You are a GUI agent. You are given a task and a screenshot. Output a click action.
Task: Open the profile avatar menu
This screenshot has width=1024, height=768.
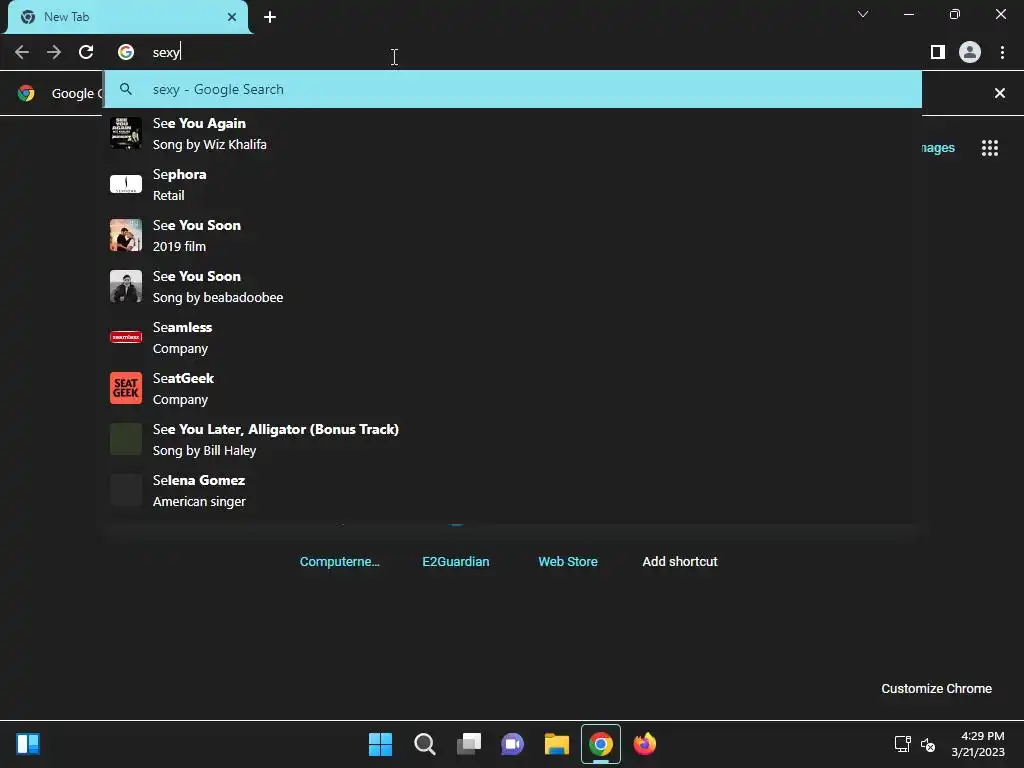(x=970, y=52)
